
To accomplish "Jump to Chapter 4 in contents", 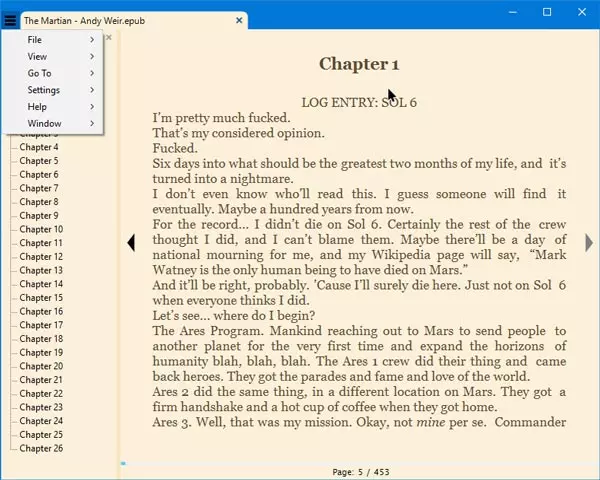I will tap(39, 147).
